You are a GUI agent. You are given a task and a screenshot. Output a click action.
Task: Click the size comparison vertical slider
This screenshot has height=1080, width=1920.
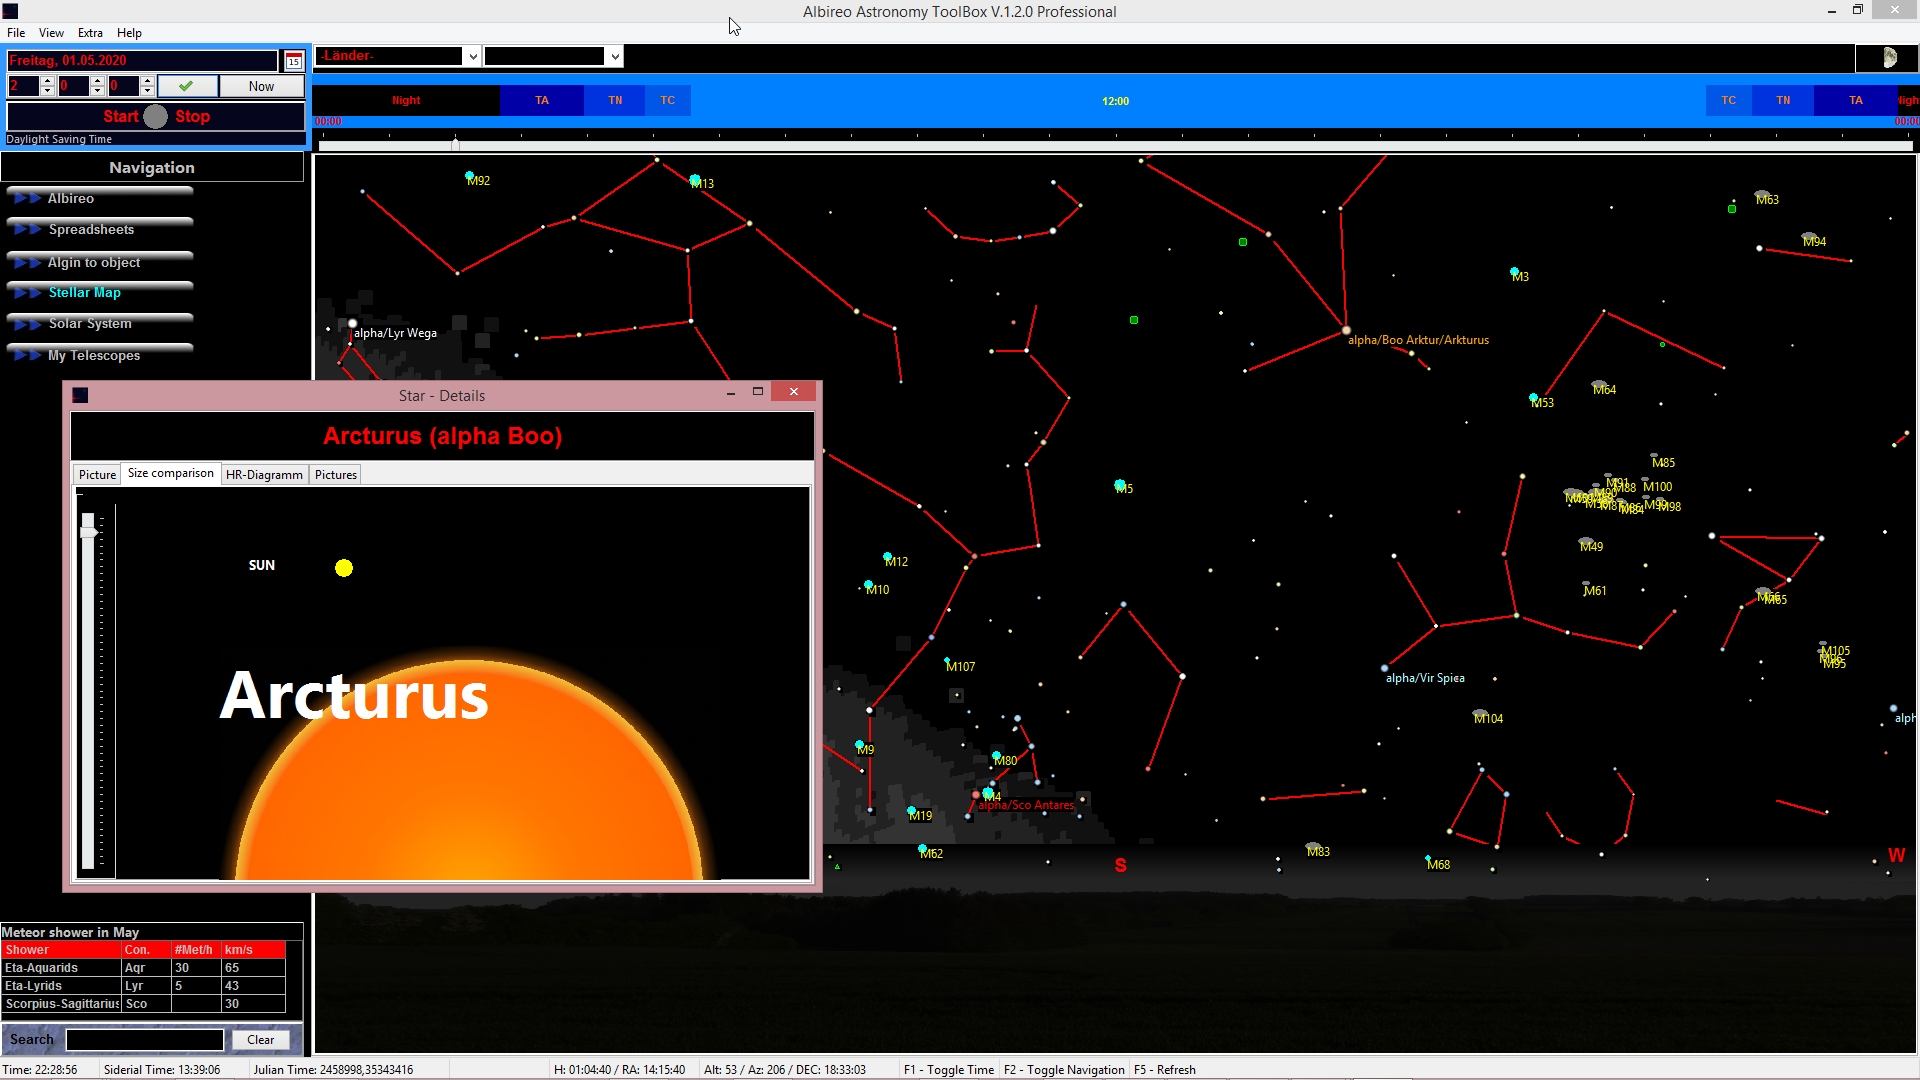[x=88, y=530]
